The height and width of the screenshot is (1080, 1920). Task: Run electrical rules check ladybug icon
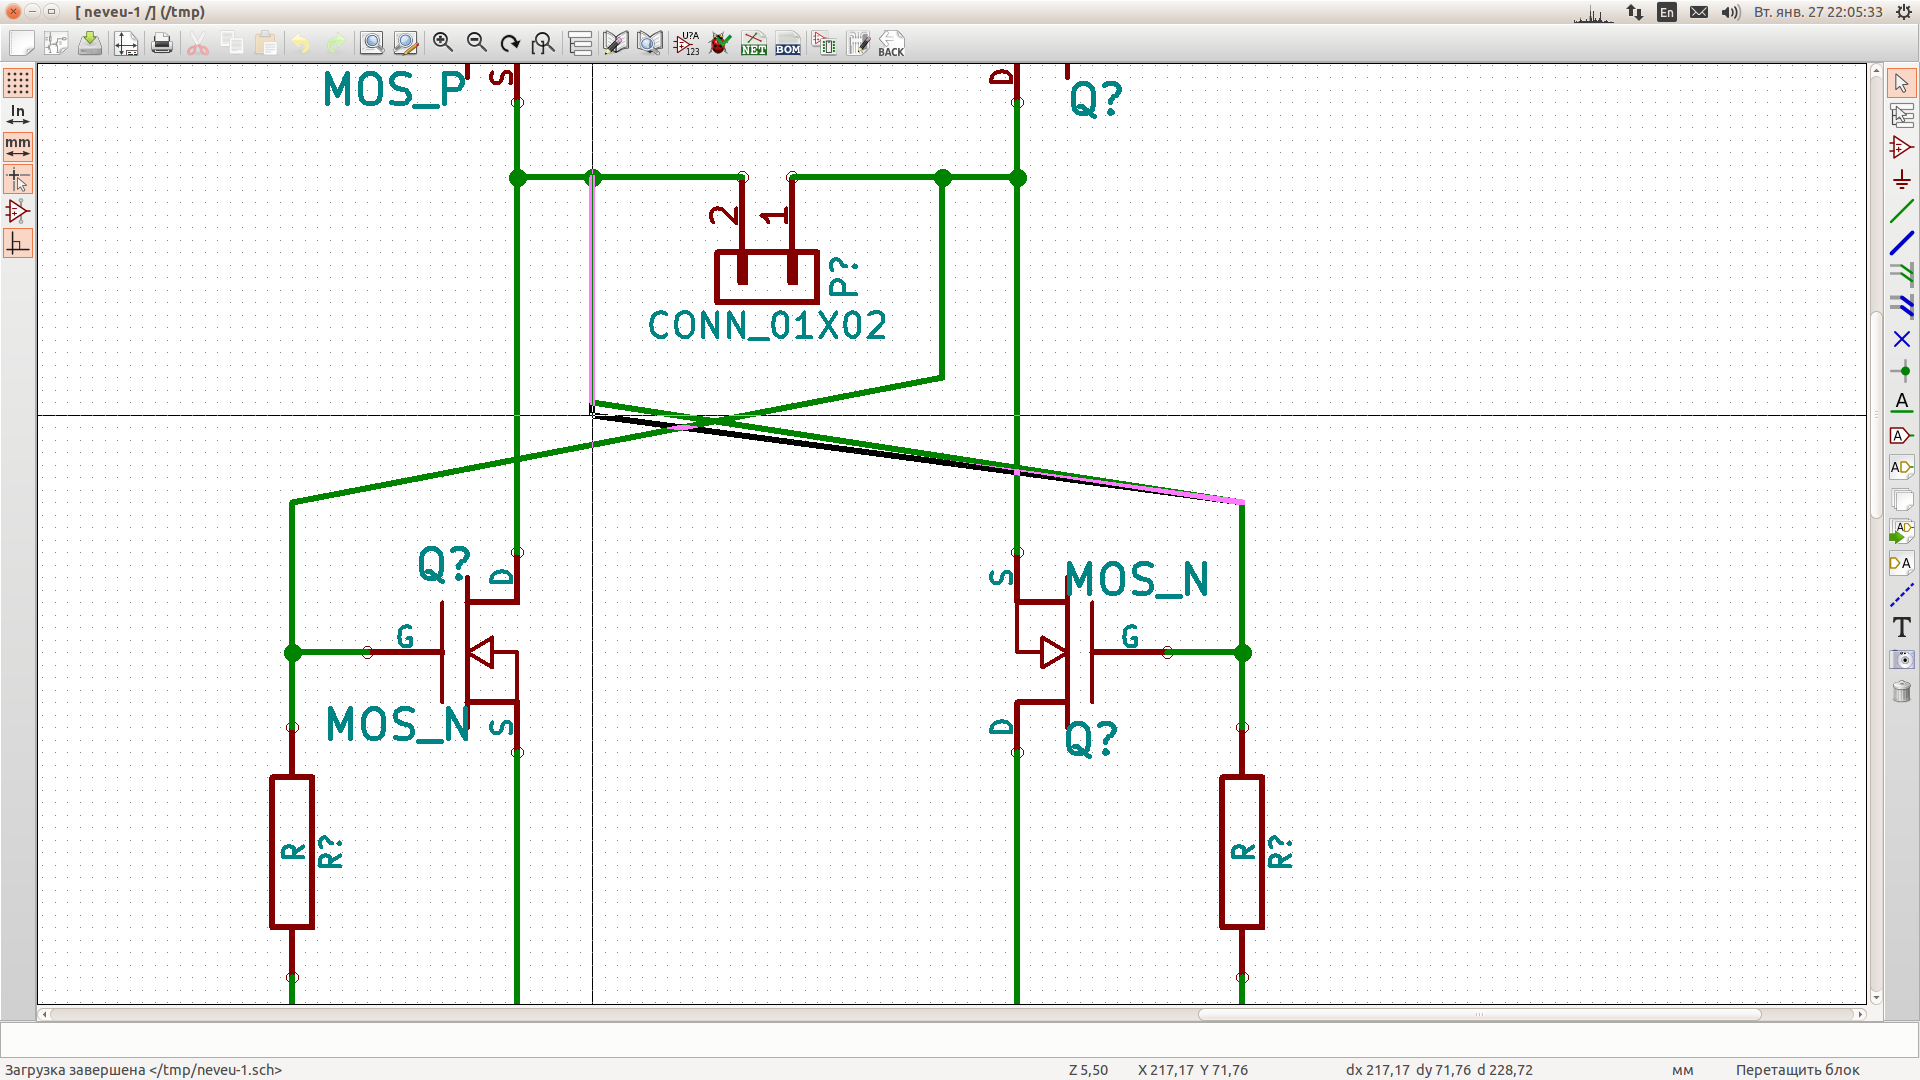[x=720, y=44]
